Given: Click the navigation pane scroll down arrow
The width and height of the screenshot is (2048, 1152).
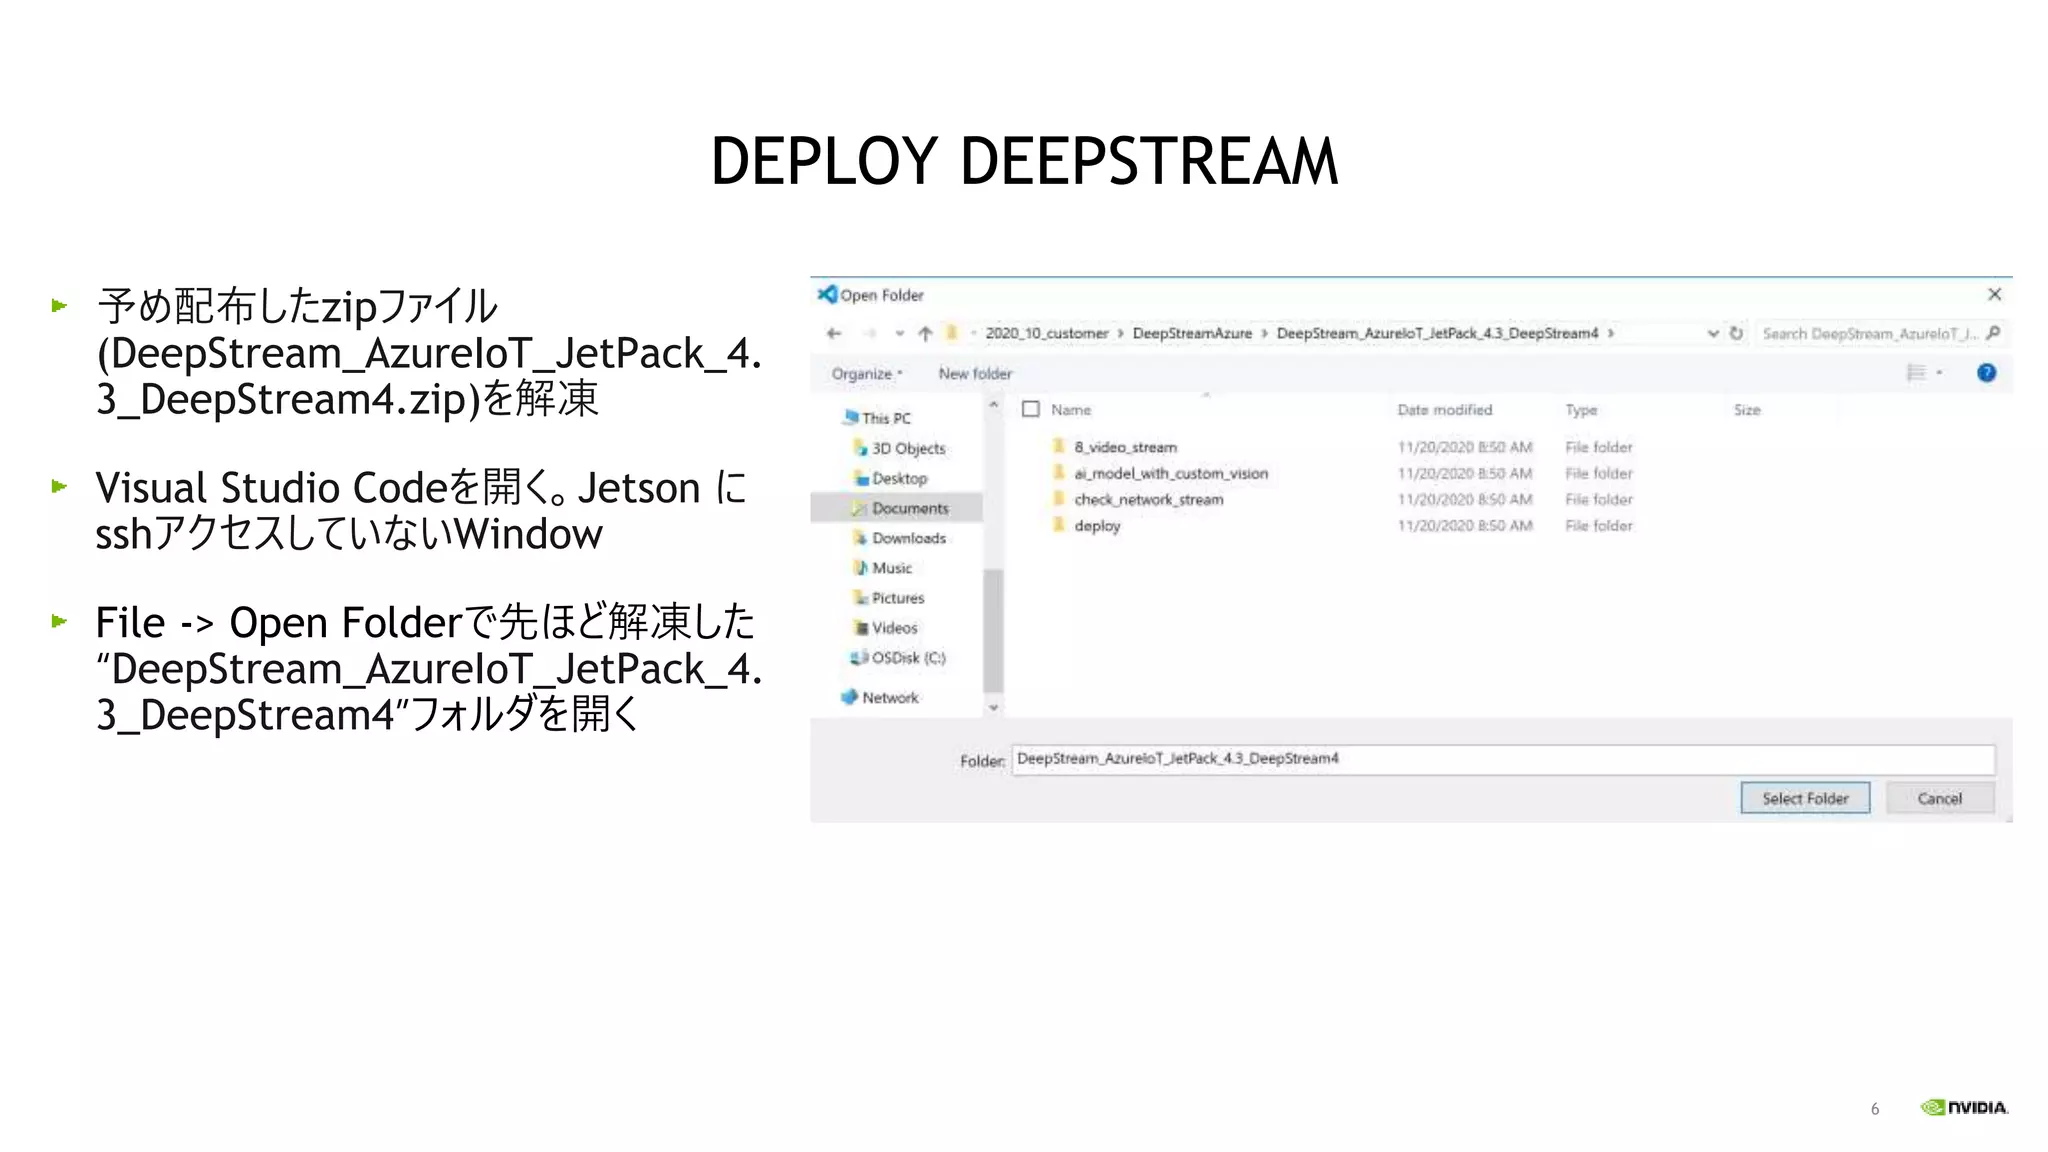Looking at the screenshot, I should click(x=993, y=707).
